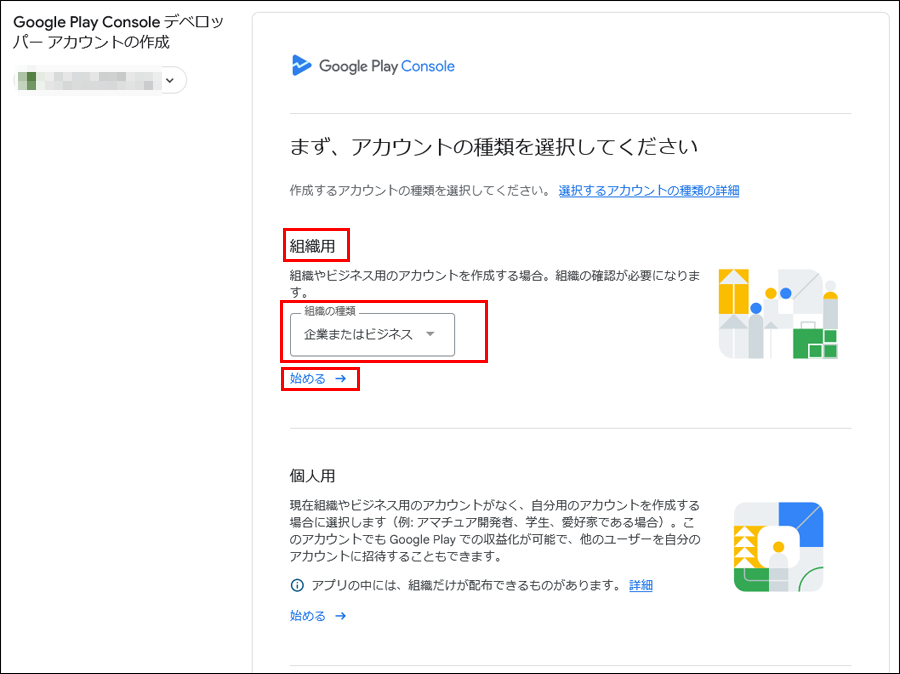This screenshot has height=674, width=900.
Task: Click the 個人用 description paragraph
Action: pos(495,530)
